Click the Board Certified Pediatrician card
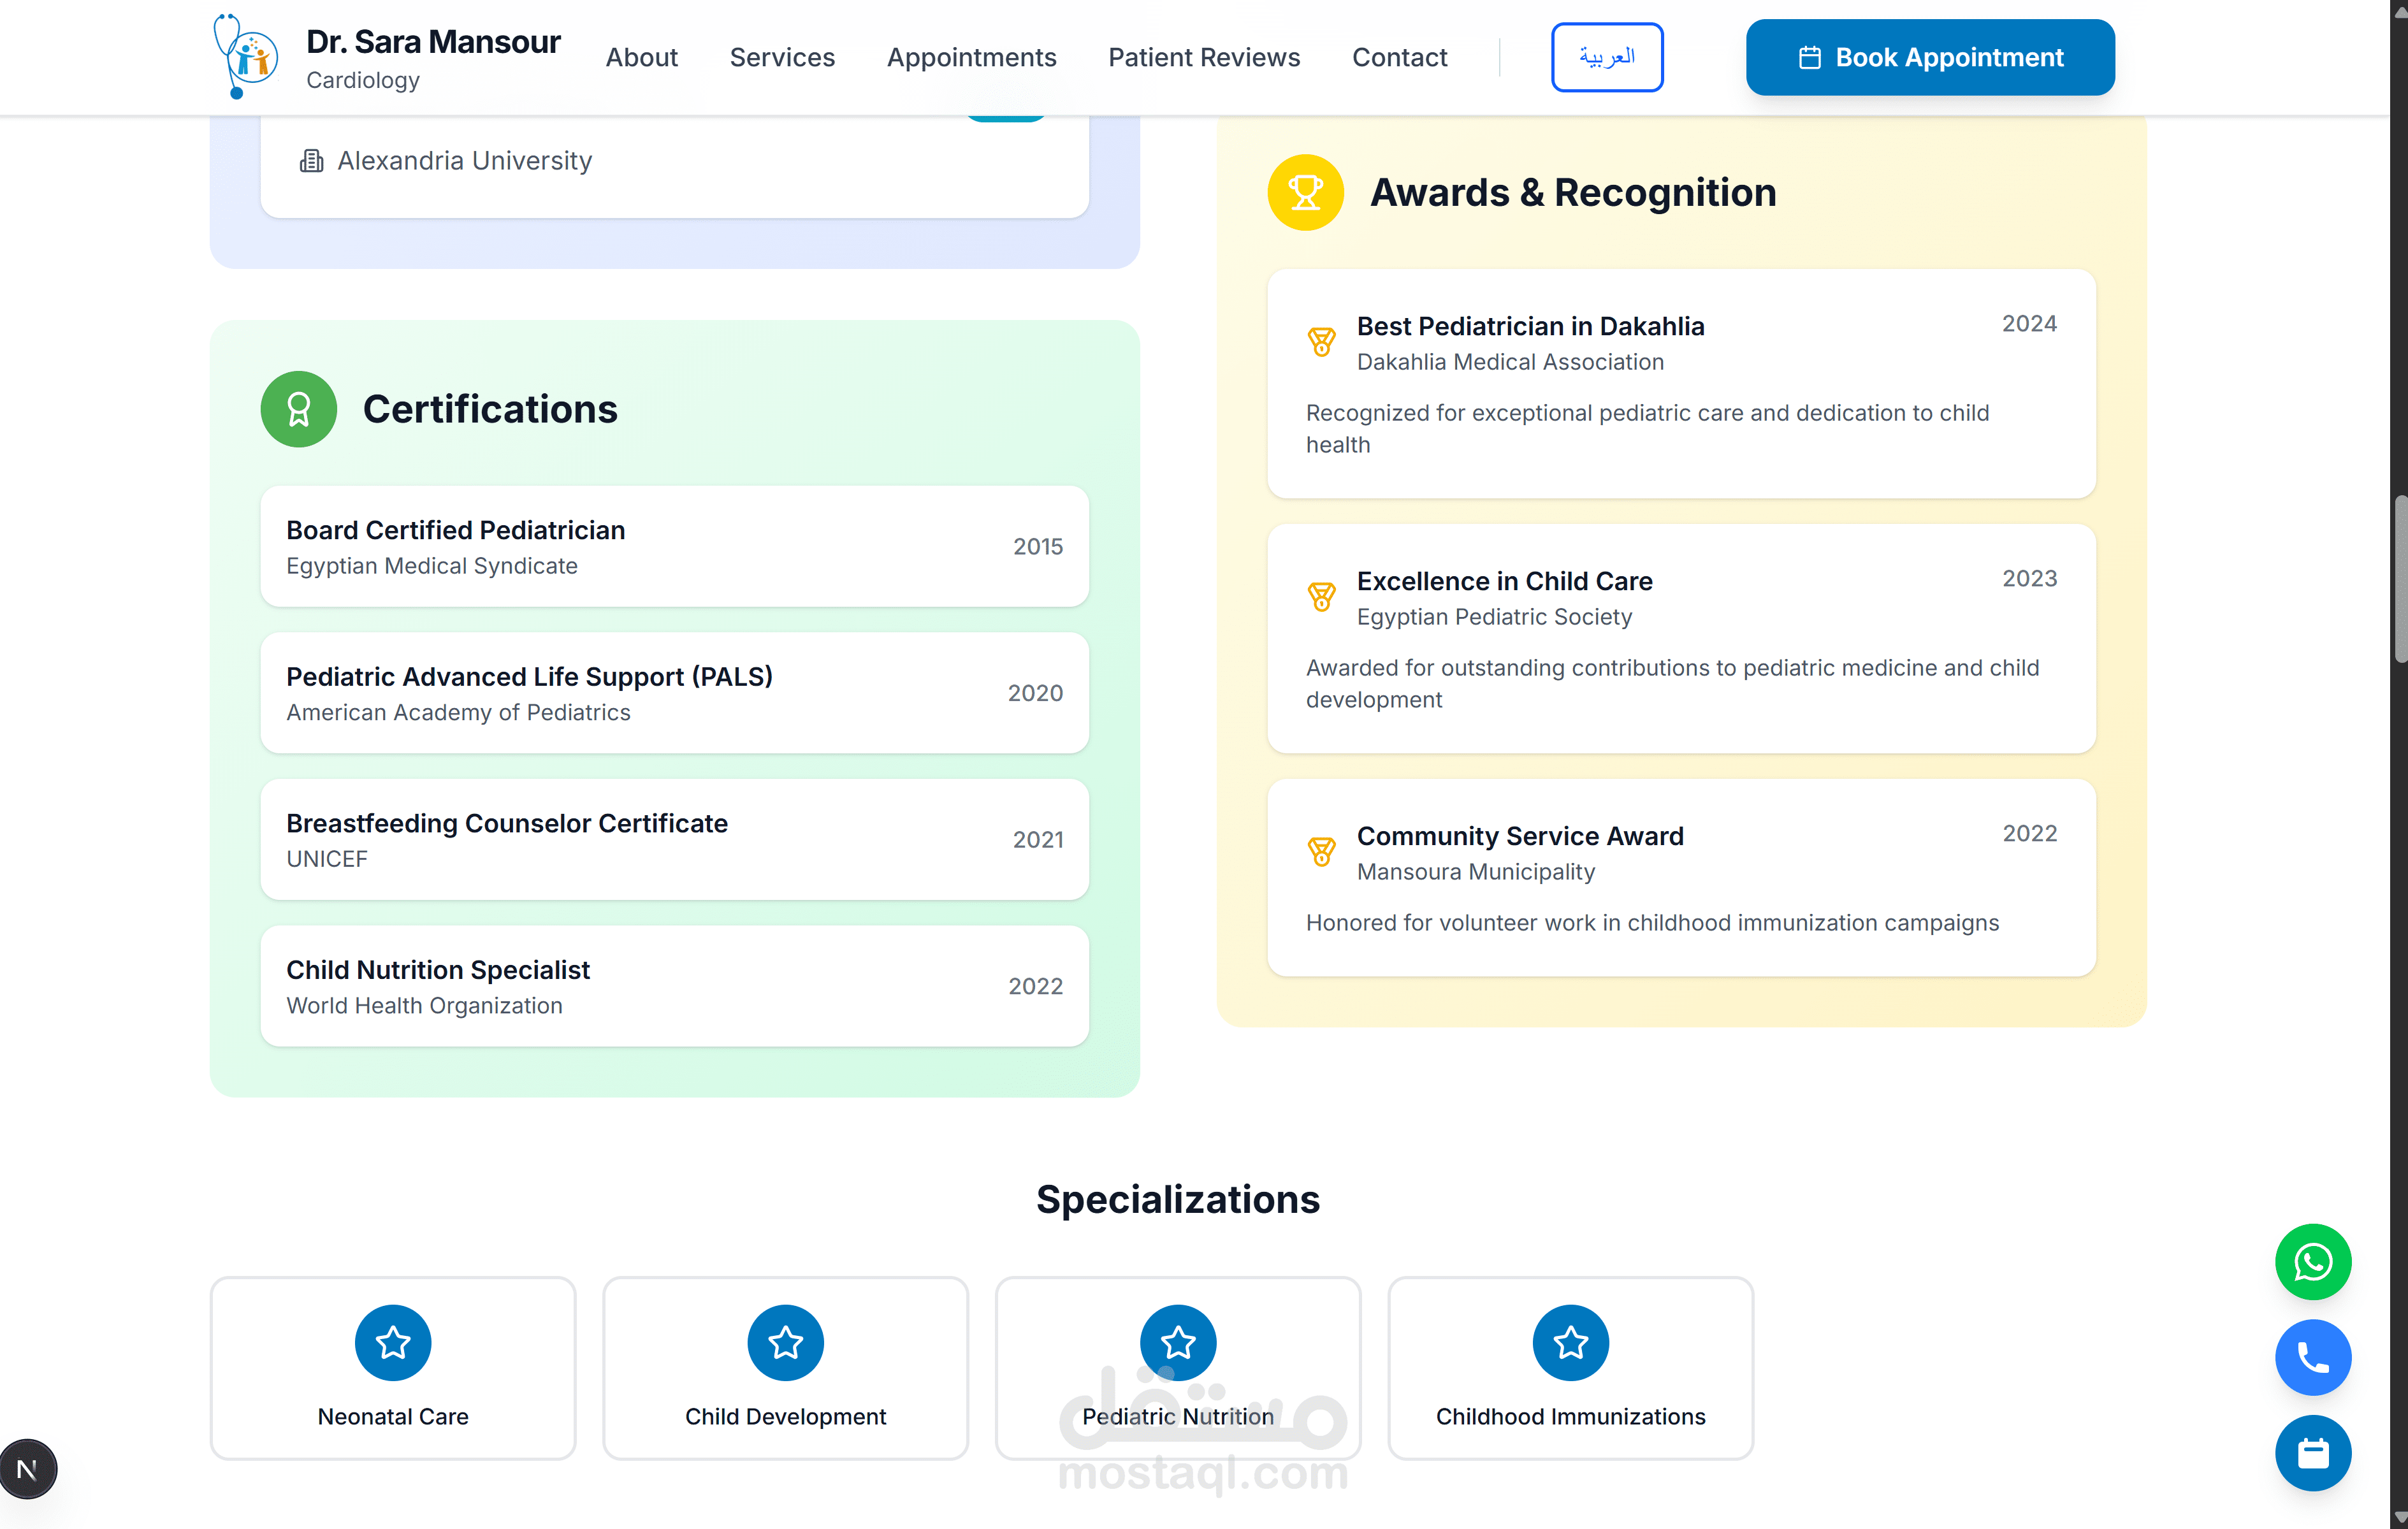 click(x=674, y=546)
